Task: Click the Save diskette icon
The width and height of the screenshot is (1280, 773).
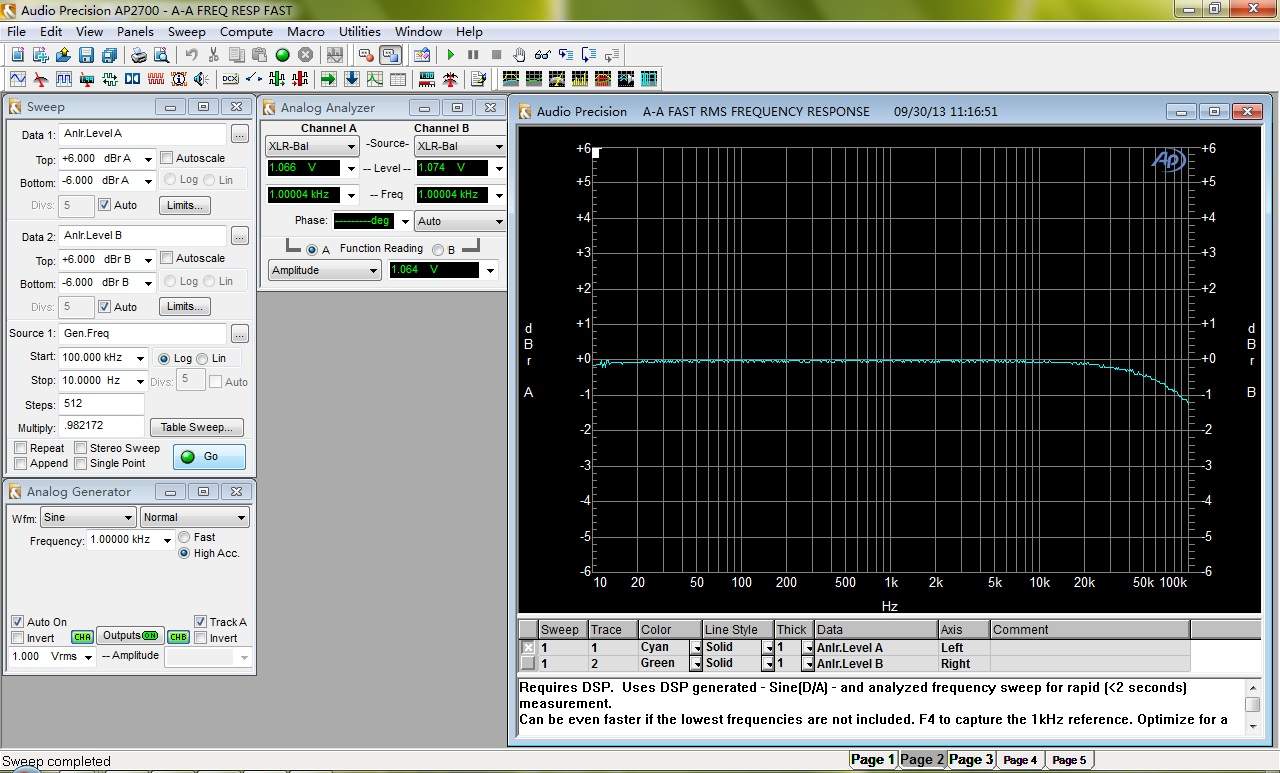Action: point(86,55)
